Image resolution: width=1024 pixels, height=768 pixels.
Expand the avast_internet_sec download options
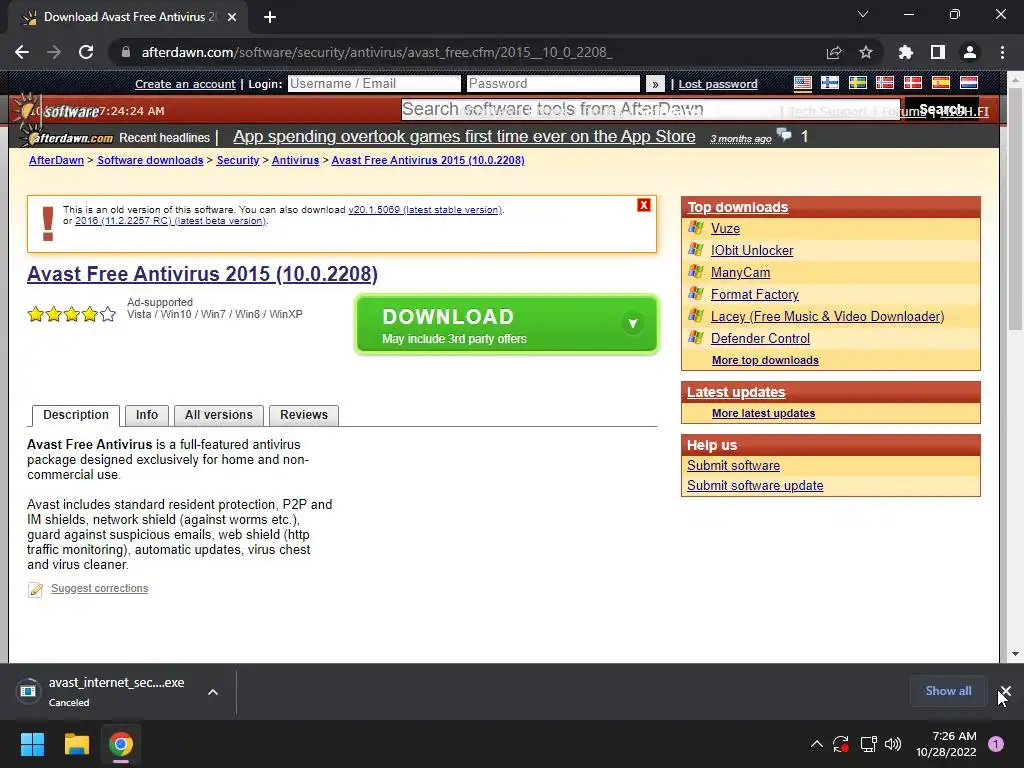(213, 692)
